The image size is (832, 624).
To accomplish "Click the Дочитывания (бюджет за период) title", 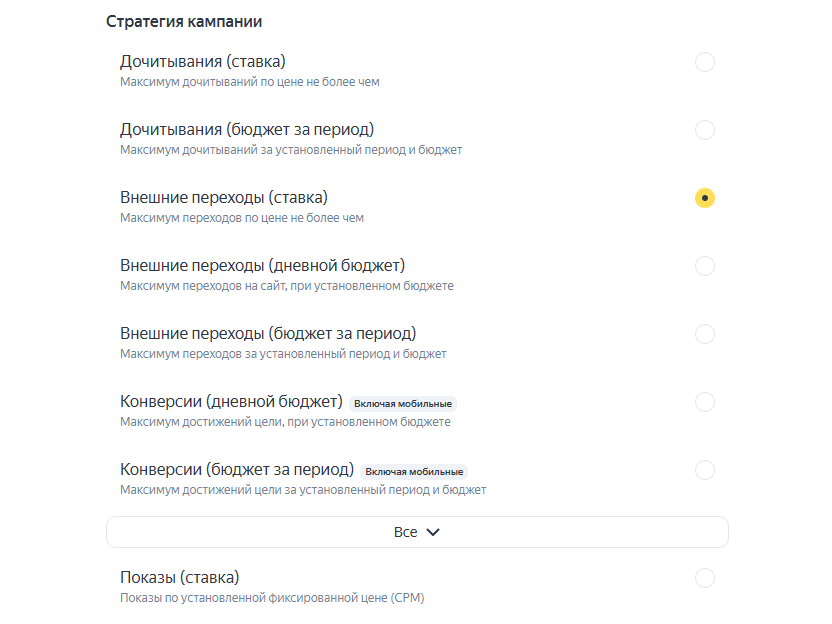I will (x=247, y=129).
